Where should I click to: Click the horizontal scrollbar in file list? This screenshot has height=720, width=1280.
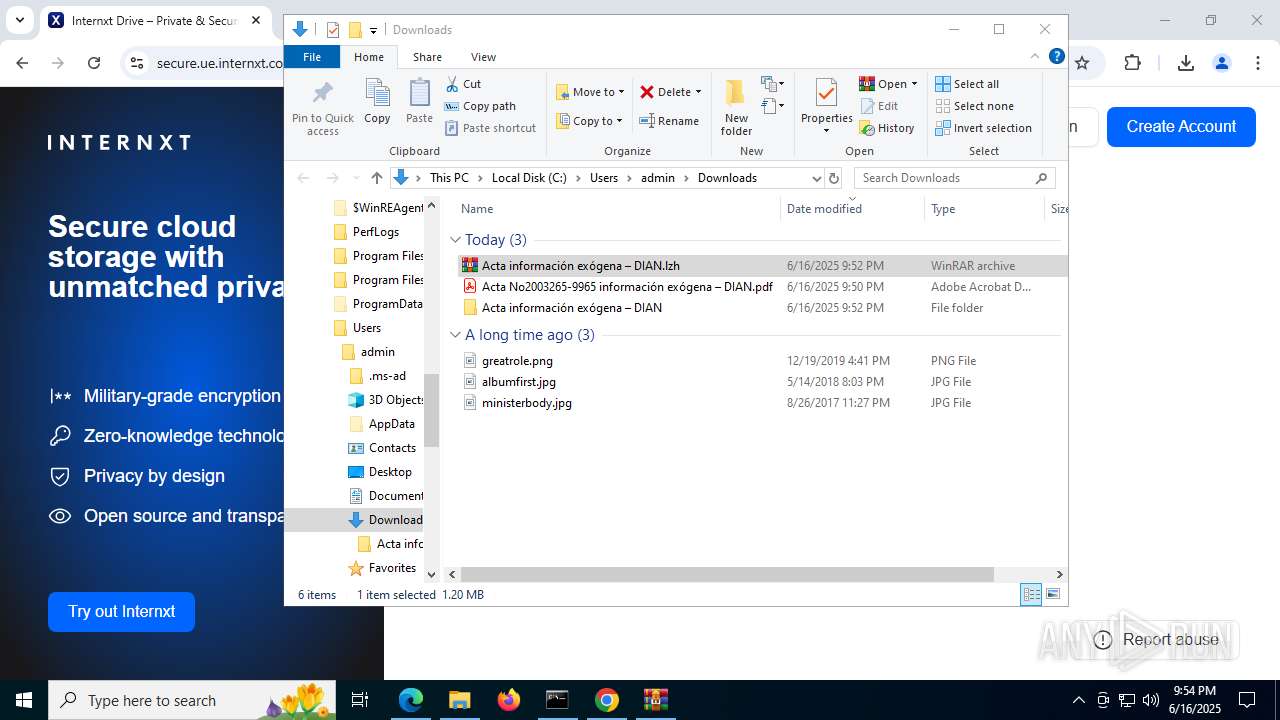point(727,575)
